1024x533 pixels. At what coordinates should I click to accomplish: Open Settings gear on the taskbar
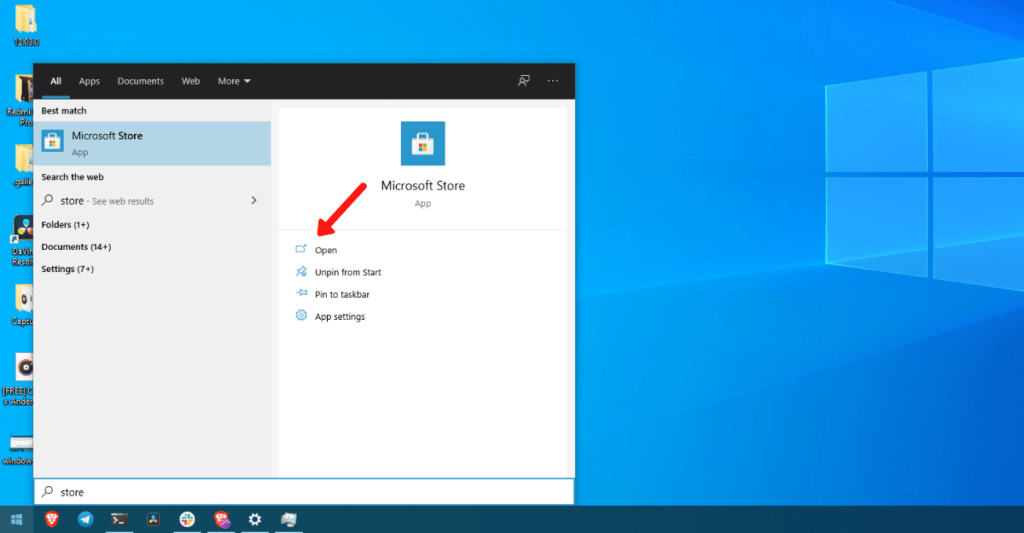coord(255,519)
